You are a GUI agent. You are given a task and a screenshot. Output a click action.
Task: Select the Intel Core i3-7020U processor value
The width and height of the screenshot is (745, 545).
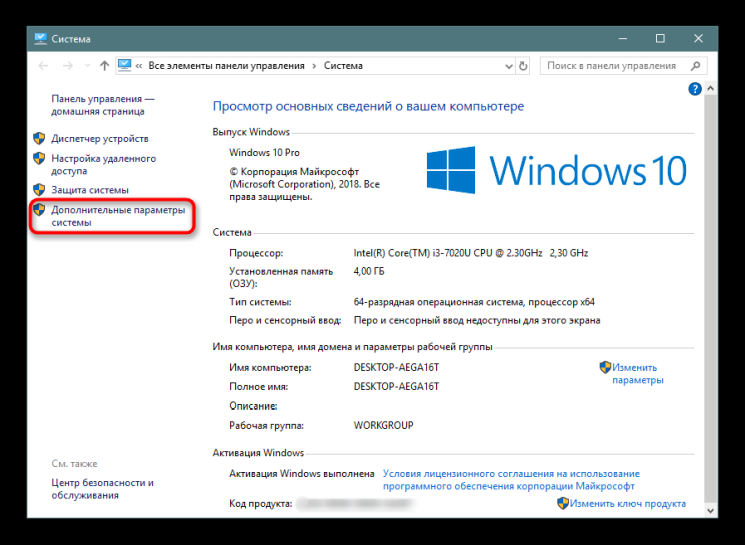tap(470, 253)
